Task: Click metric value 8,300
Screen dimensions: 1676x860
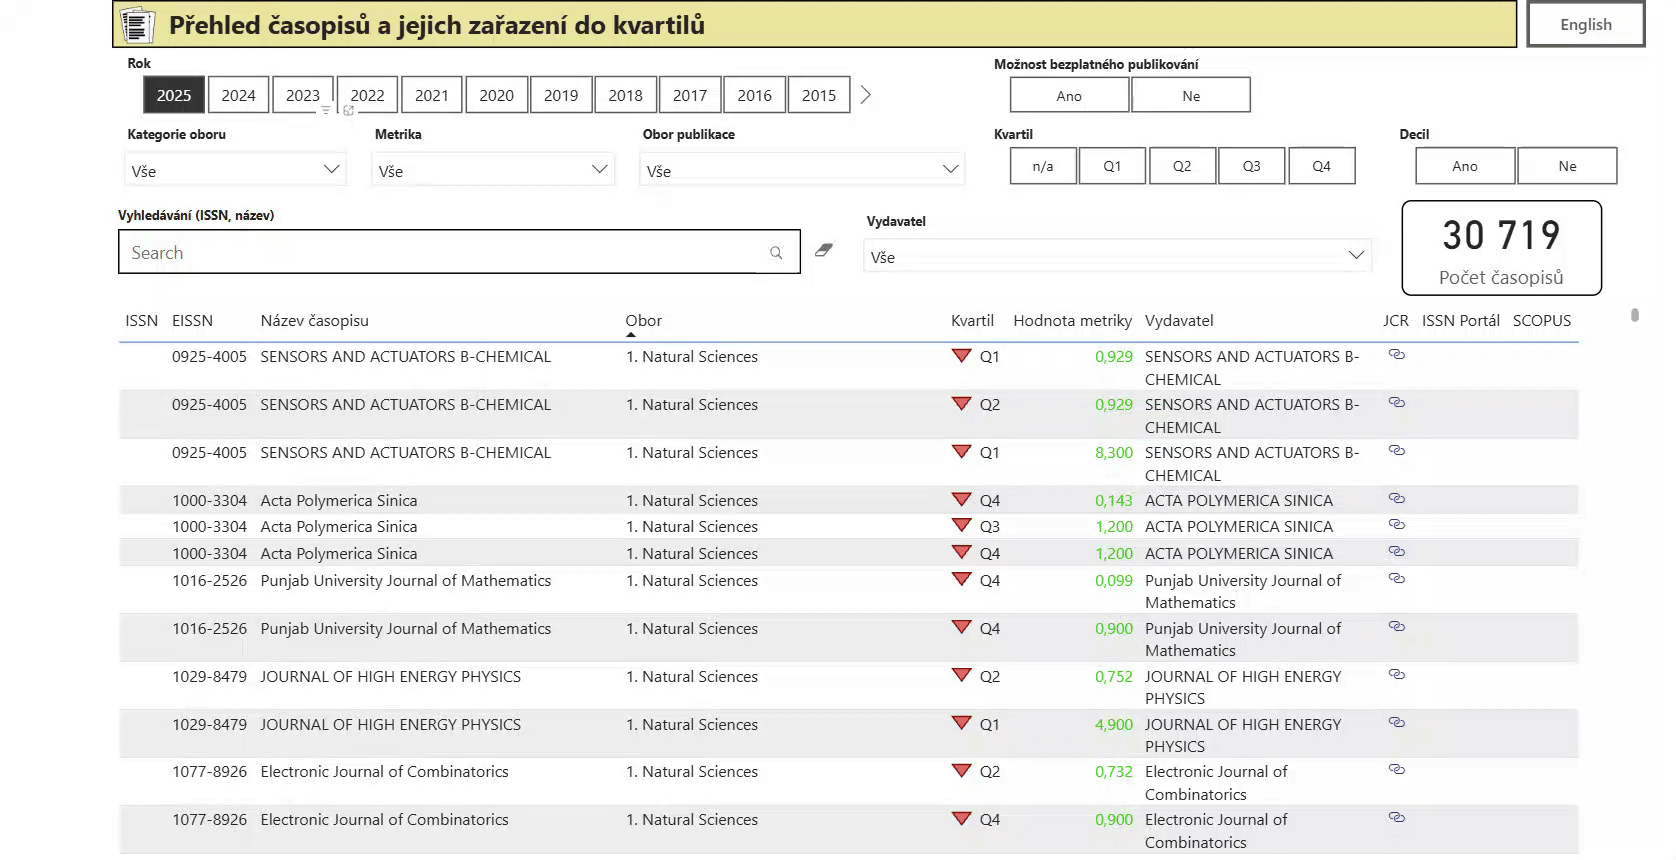Action: 1114,452
